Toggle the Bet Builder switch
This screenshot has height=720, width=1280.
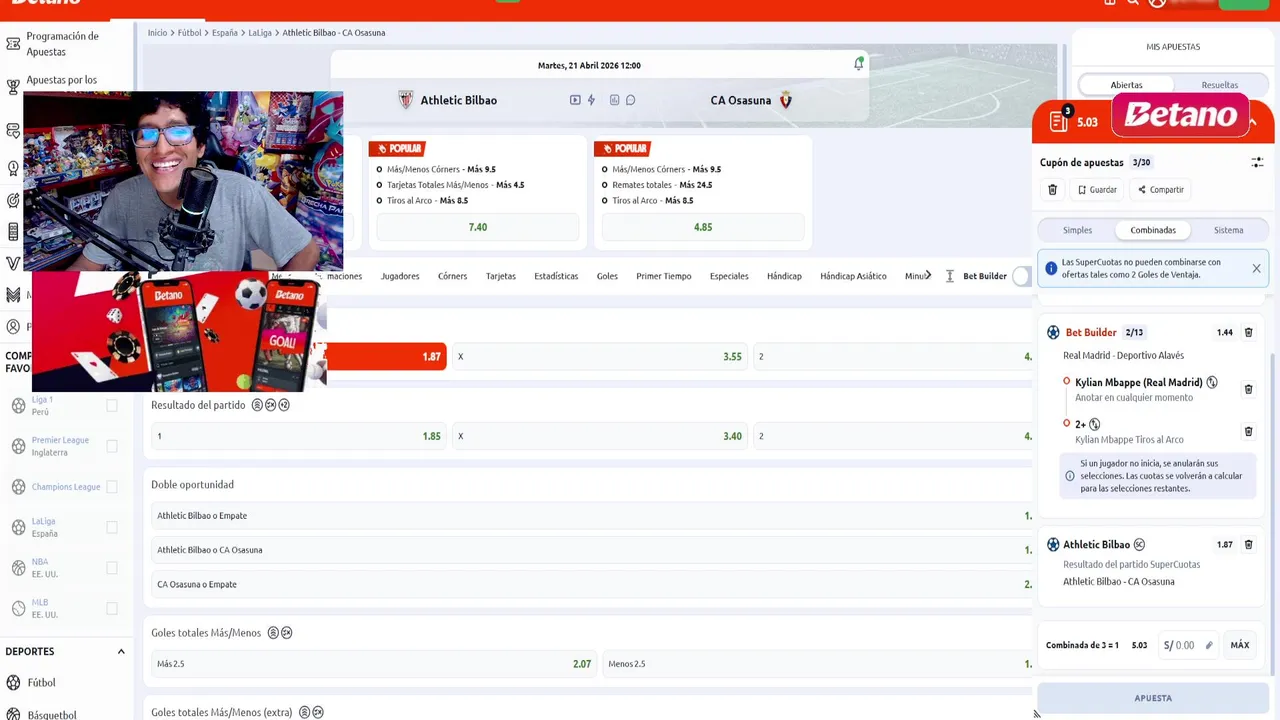[1021, 276]
